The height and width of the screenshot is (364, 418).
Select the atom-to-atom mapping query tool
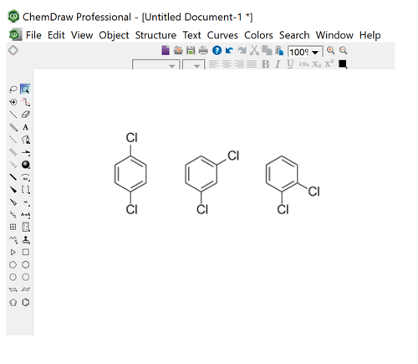coord(26,215)
